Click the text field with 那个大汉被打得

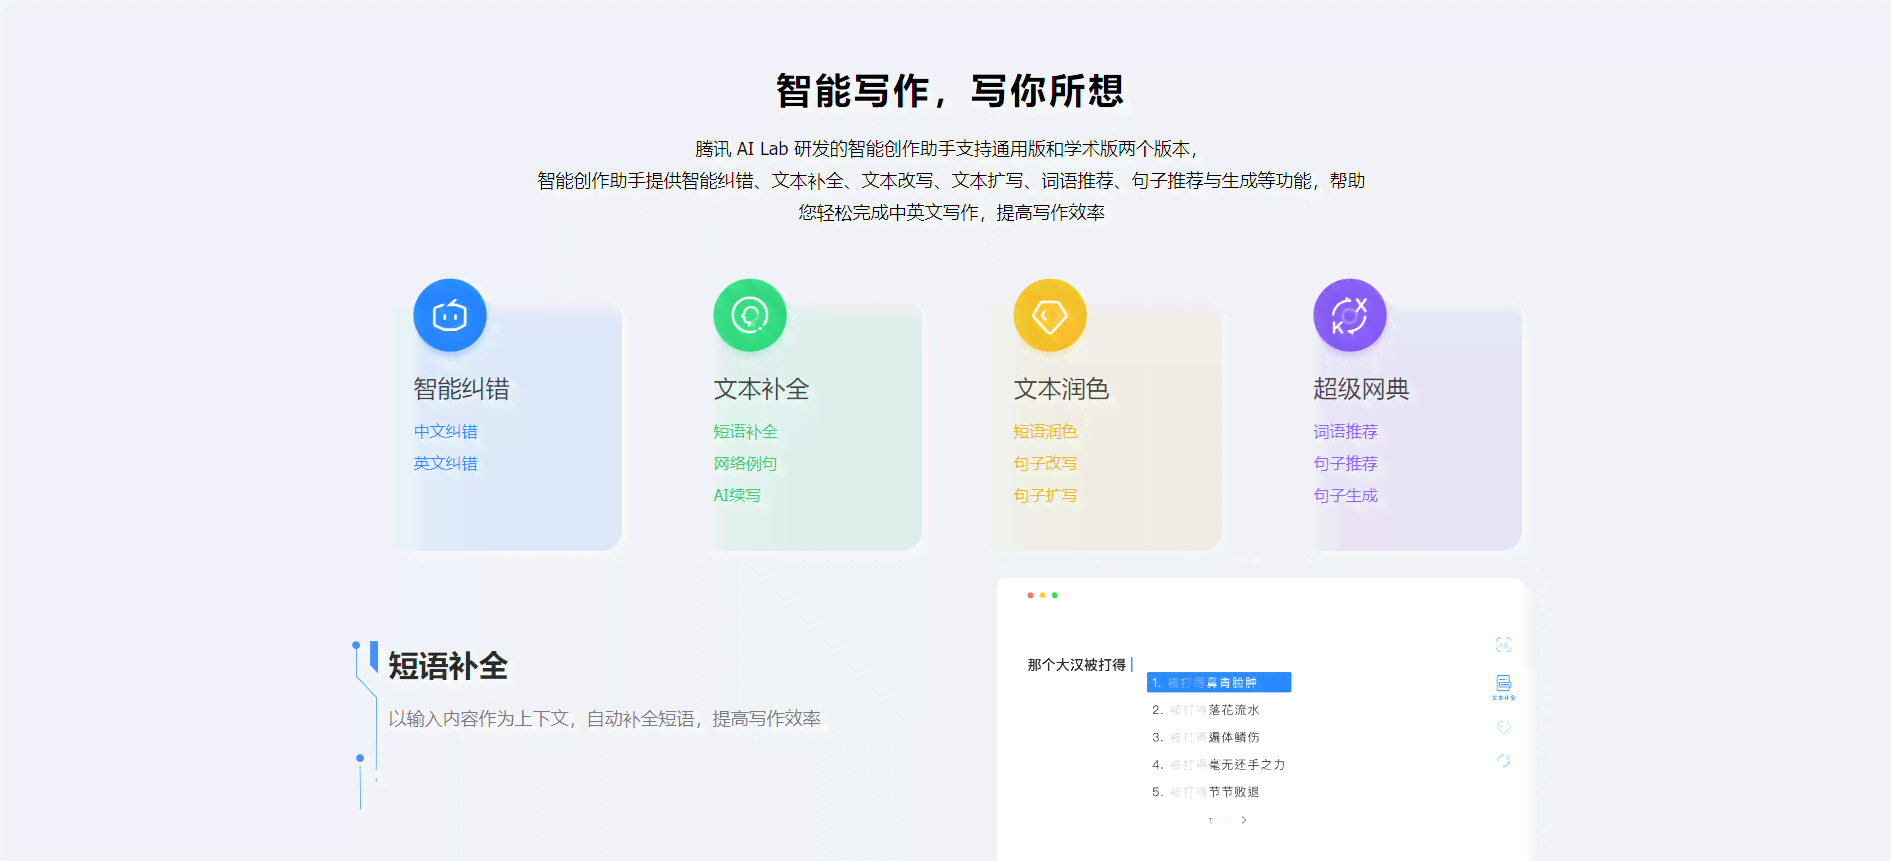click(1080, 664)
